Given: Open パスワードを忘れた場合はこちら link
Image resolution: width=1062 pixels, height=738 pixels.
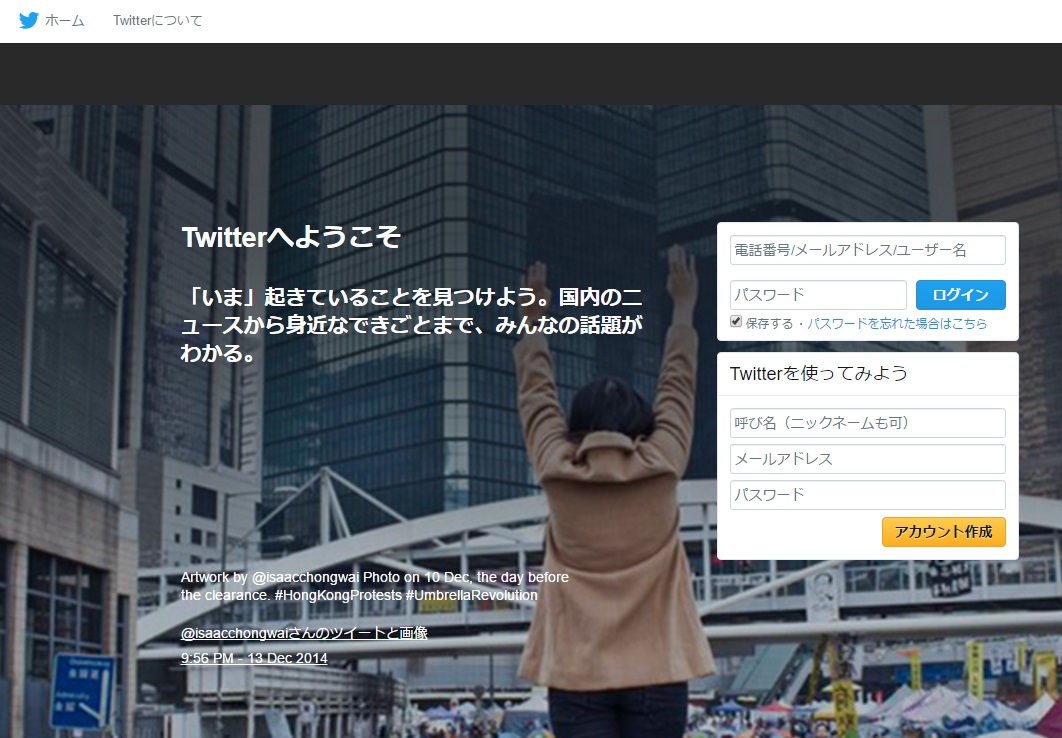Looking at the screenshot, I should (x=897, y=324).
